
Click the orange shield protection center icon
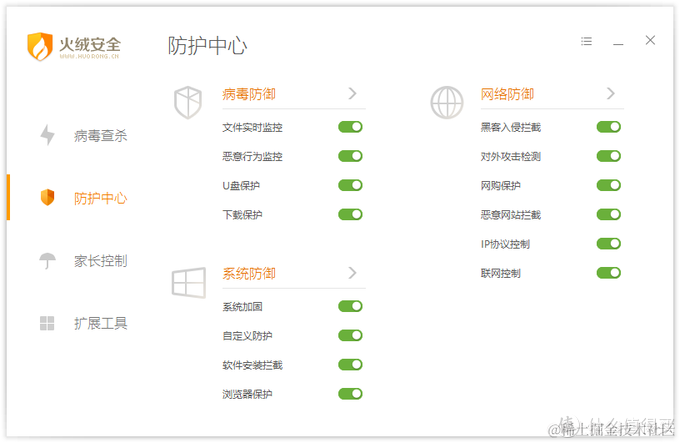(x=47, y=198)
